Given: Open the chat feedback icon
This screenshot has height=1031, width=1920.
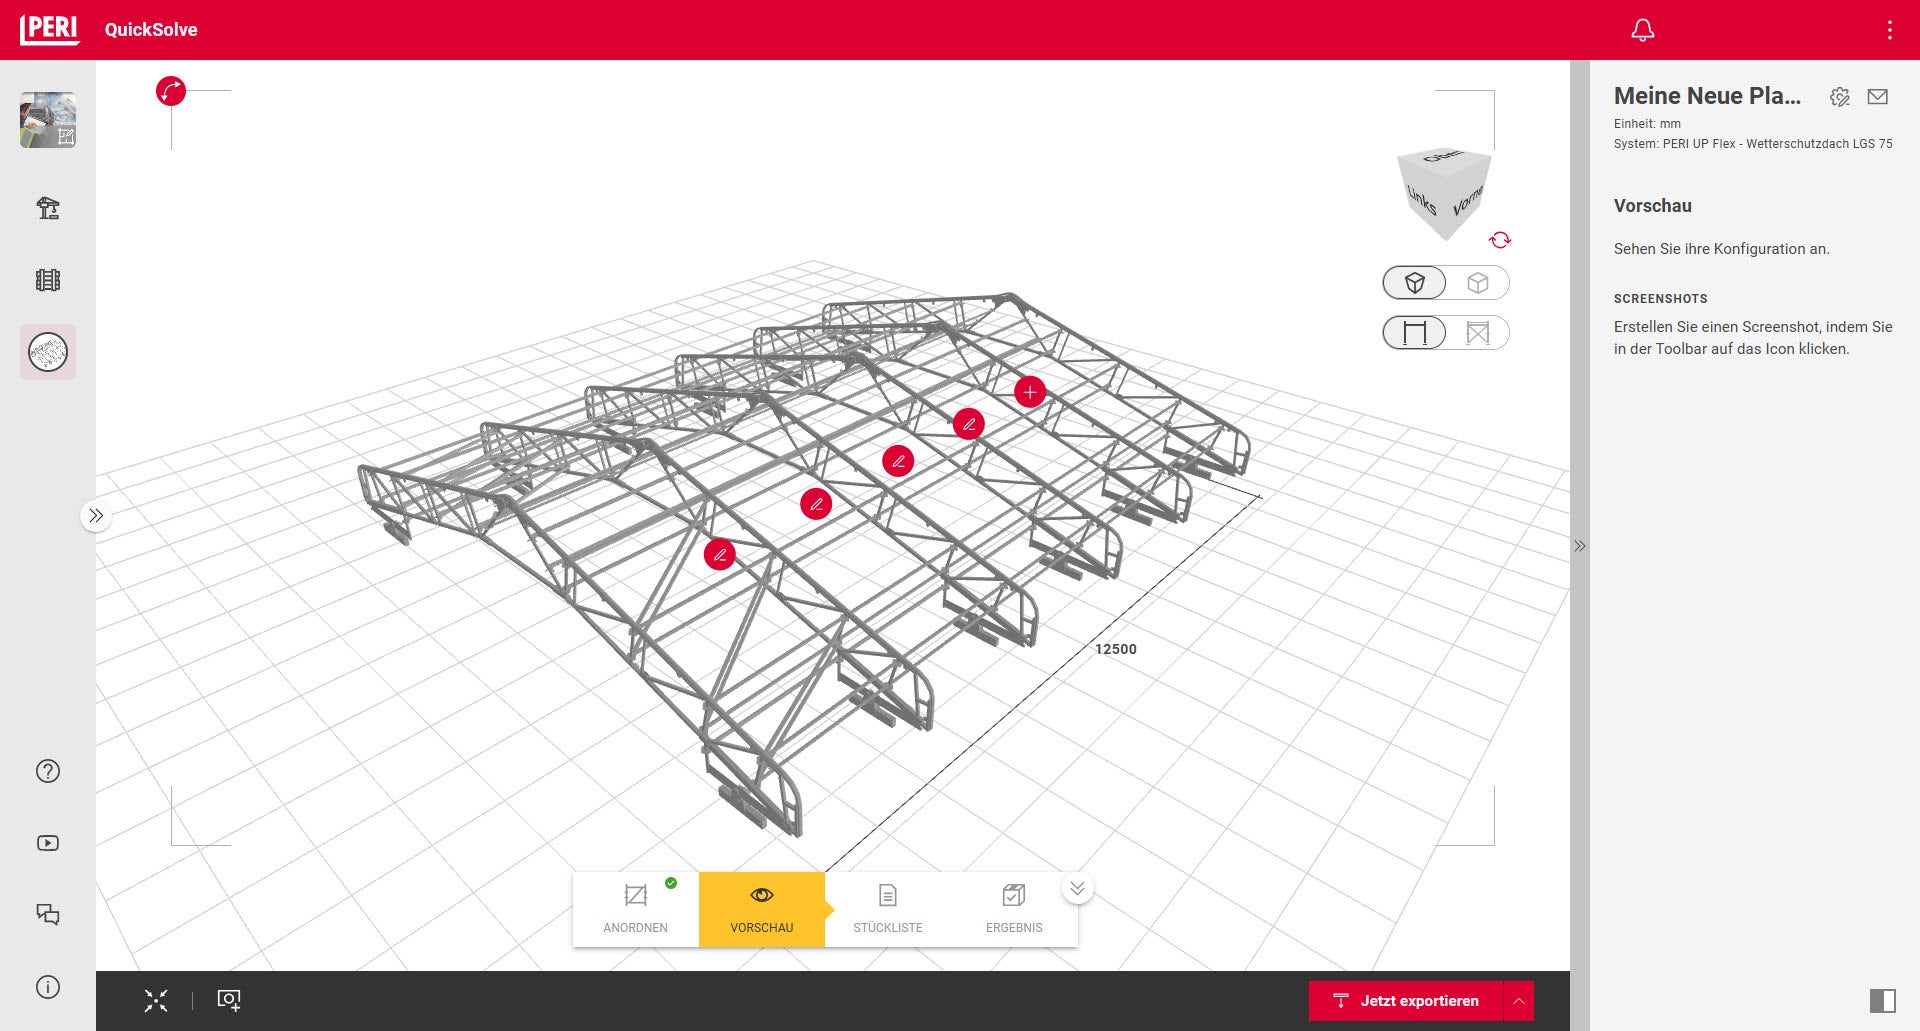Looking at the screenshot, I should (x=48, y=915).
